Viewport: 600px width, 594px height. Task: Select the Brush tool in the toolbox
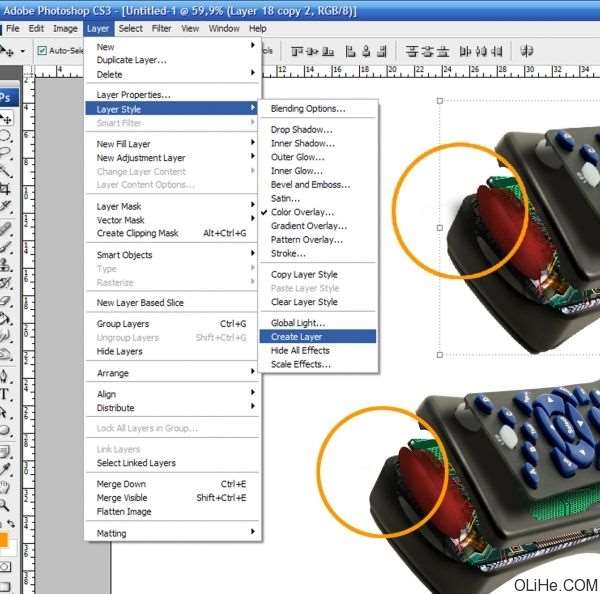pyautogui.click(x=7, y=247)
